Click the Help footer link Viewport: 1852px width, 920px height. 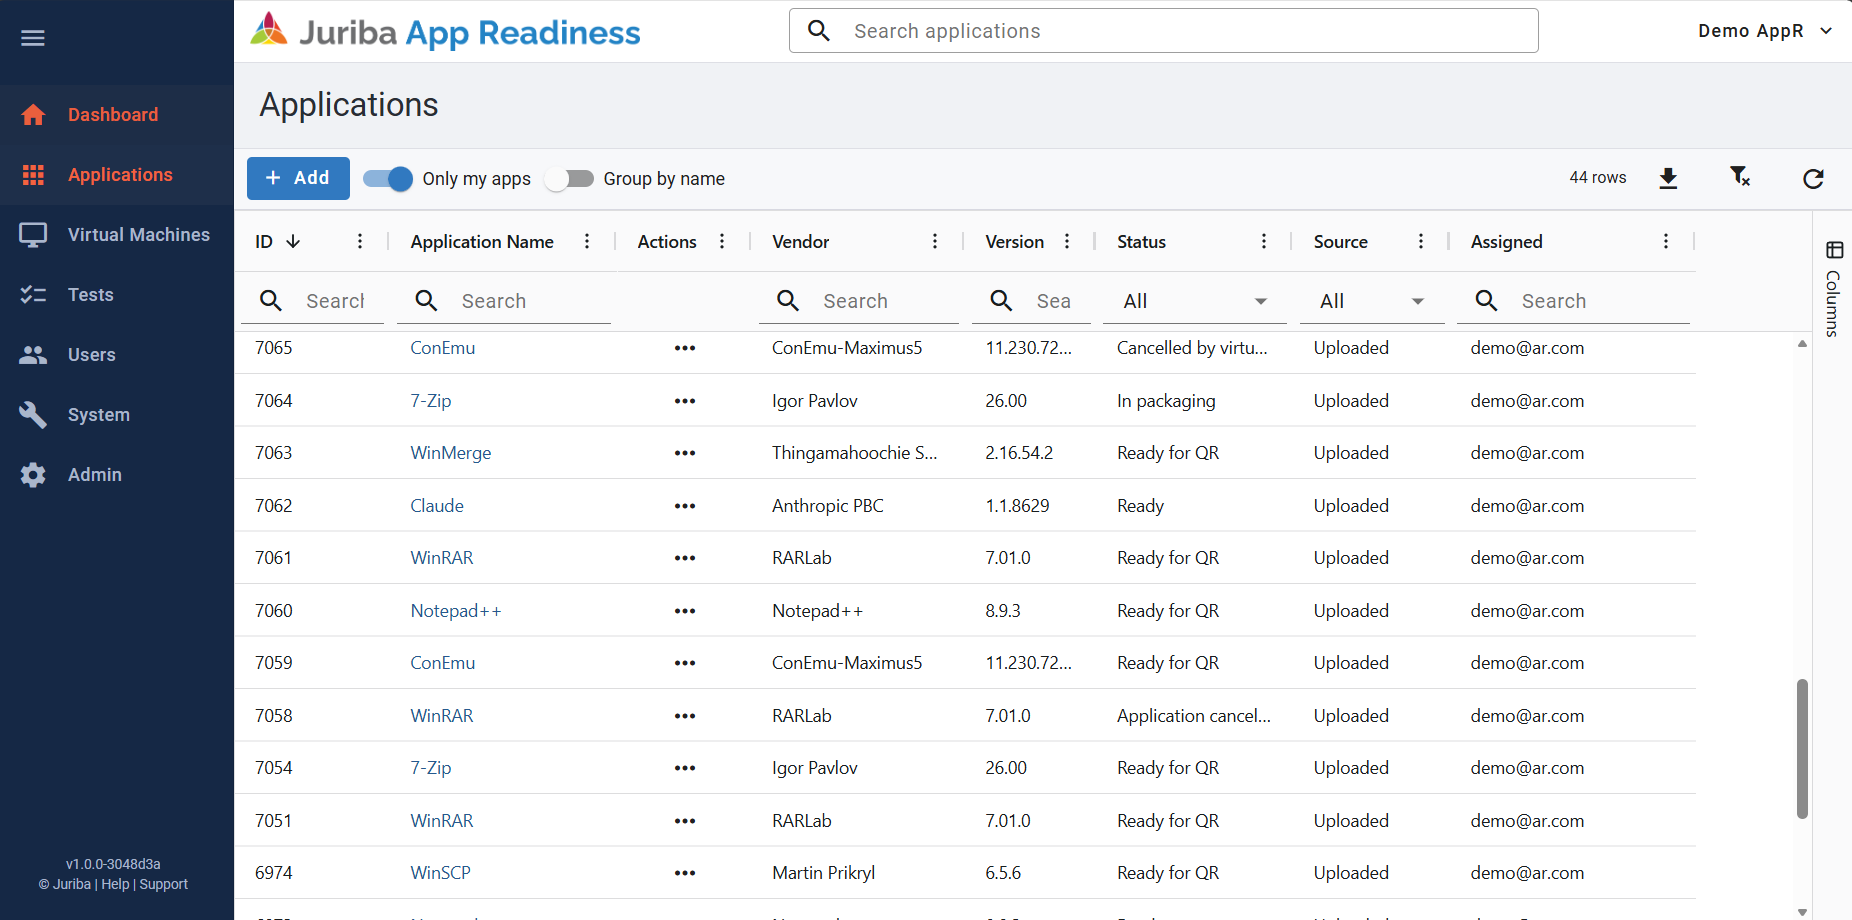(x=115, y=884)
